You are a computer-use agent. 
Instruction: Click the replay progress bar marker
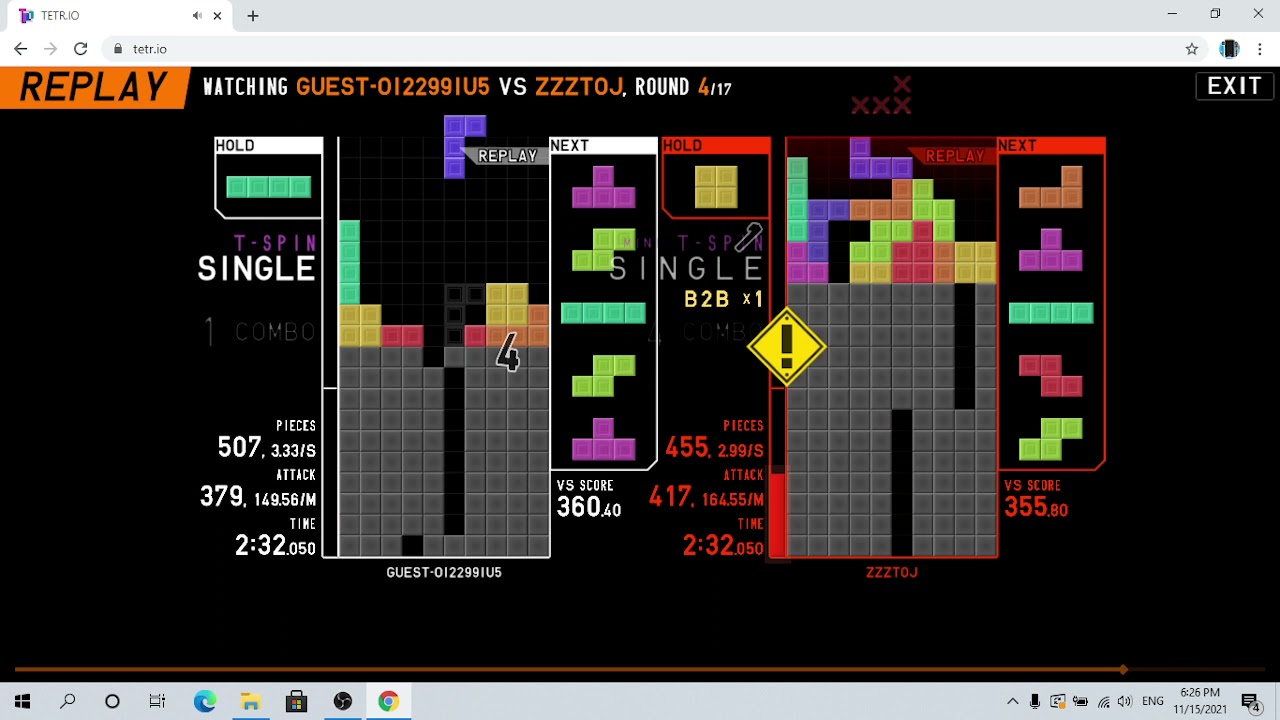1123,669
